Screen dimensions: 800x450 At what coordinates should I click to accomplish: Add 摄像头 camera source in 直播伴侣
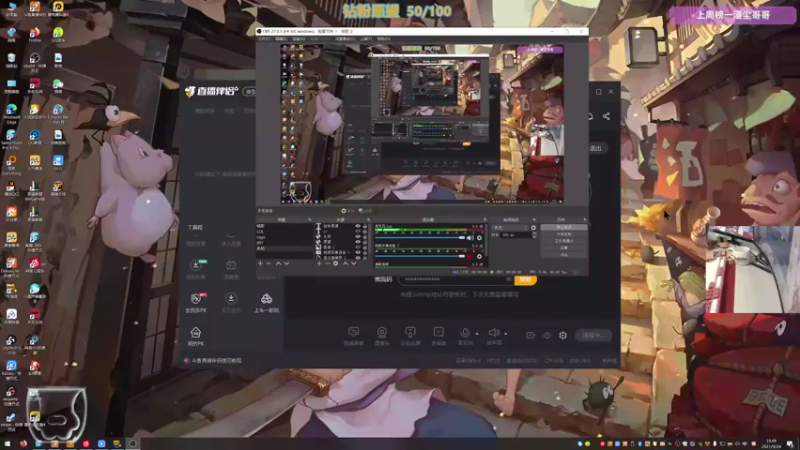click(382, 336)
